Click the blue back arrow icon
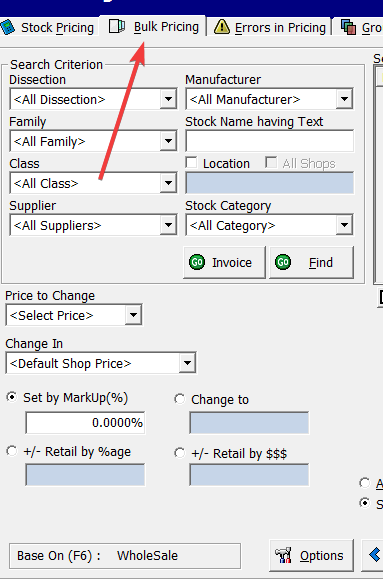This screenshot has width=383, height=580. (x=375, y=555)
